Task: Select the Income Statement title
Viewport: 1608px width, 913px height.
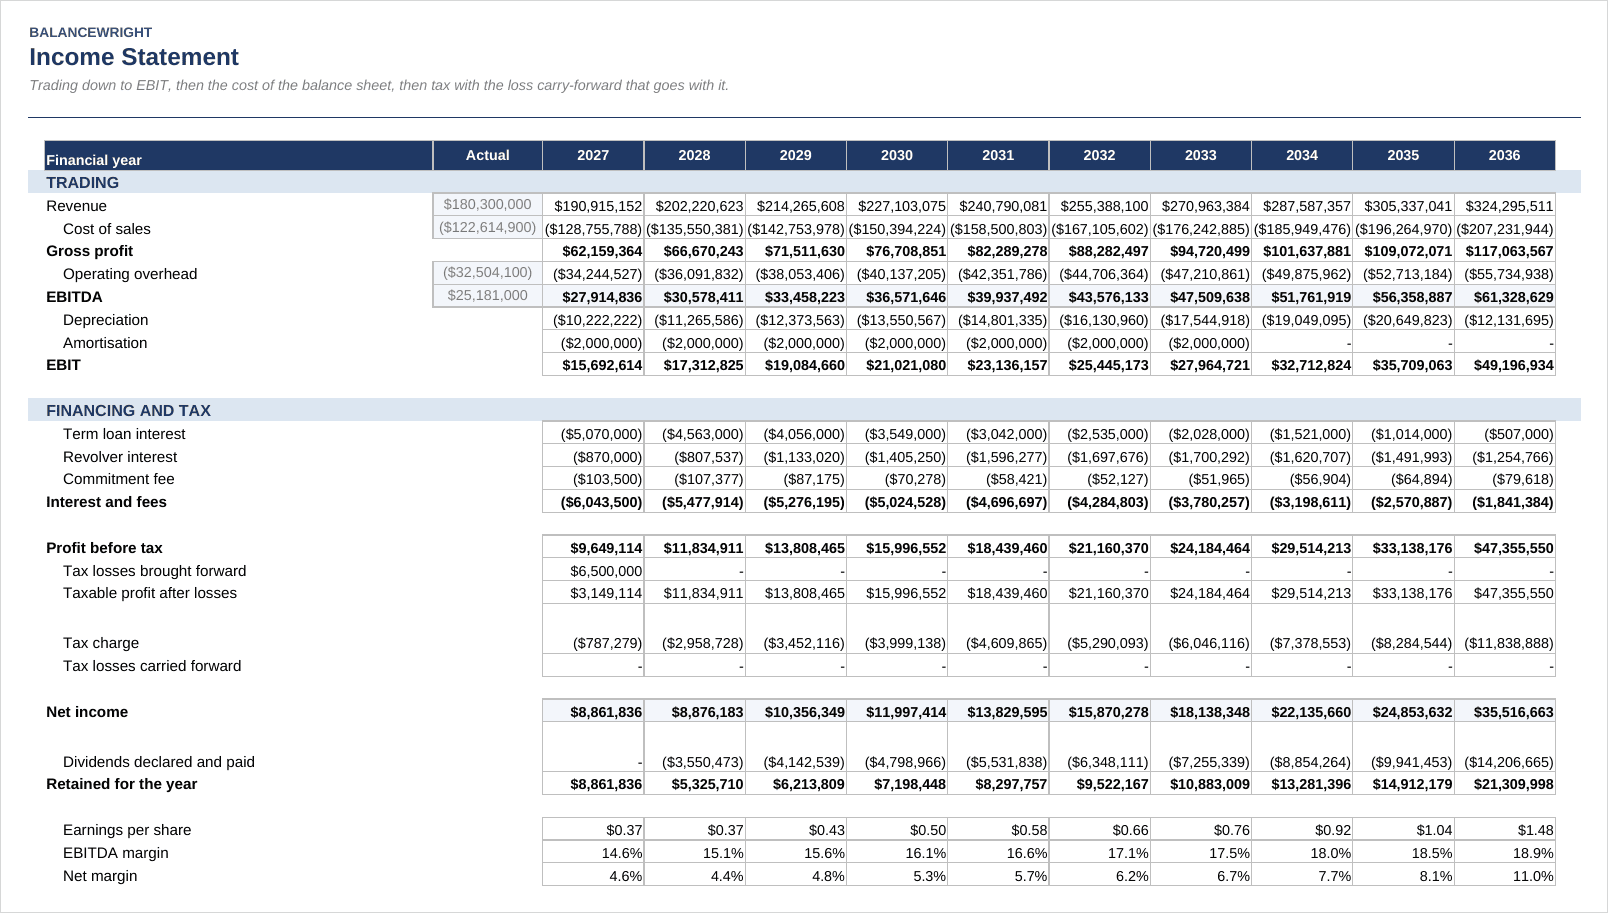Action: [134, 57]
